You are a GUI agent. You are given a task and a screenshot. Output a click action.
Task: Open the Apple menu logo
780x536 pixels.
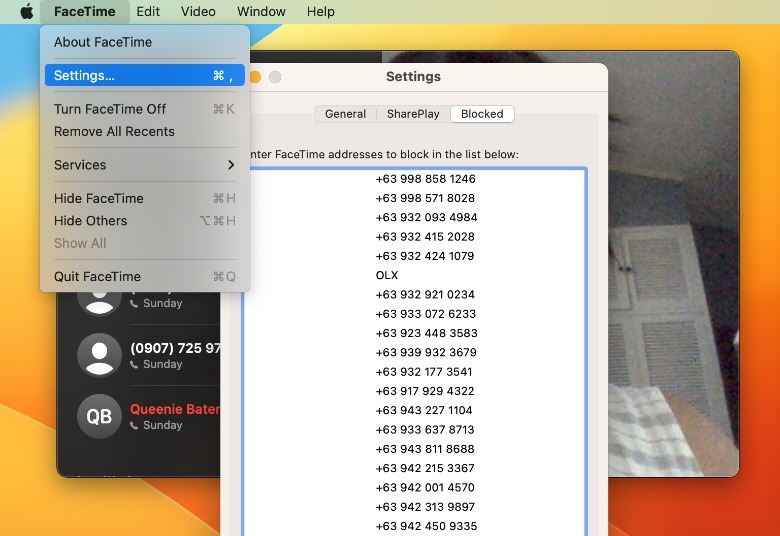point(27,12)
